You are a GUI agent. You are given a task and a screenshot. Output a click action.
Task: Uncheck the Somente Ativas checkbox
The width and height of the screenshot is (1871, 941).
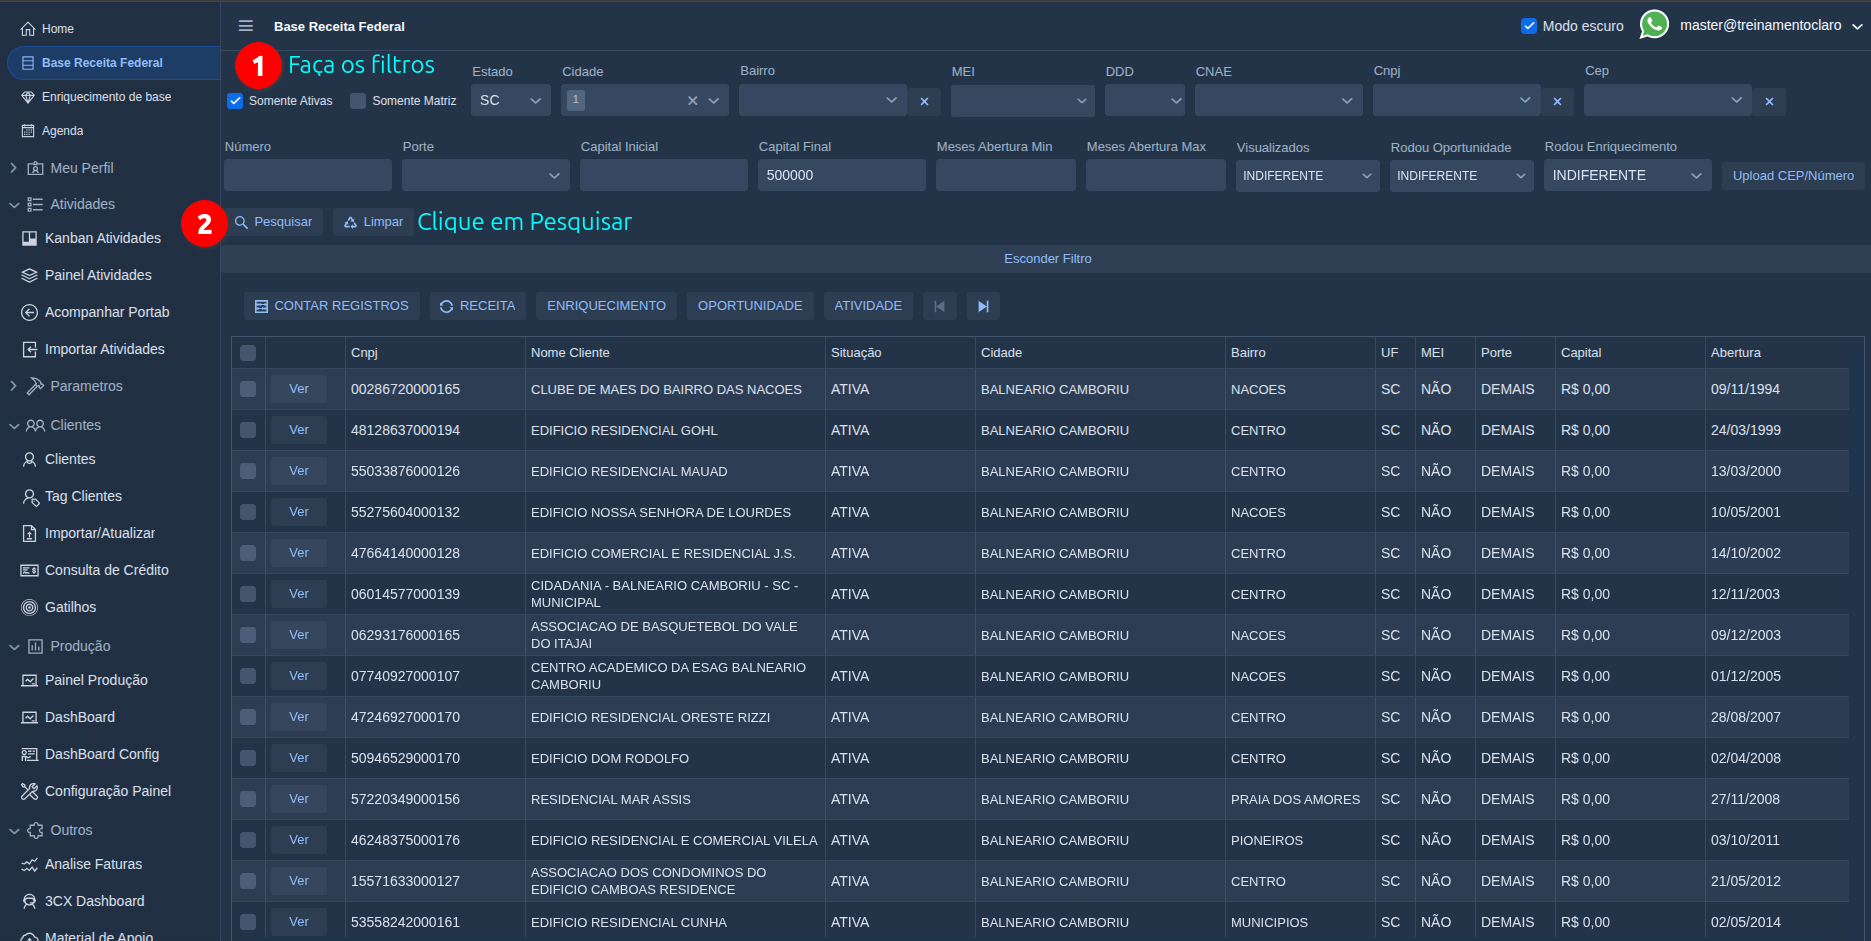click(x=235, y=101)
